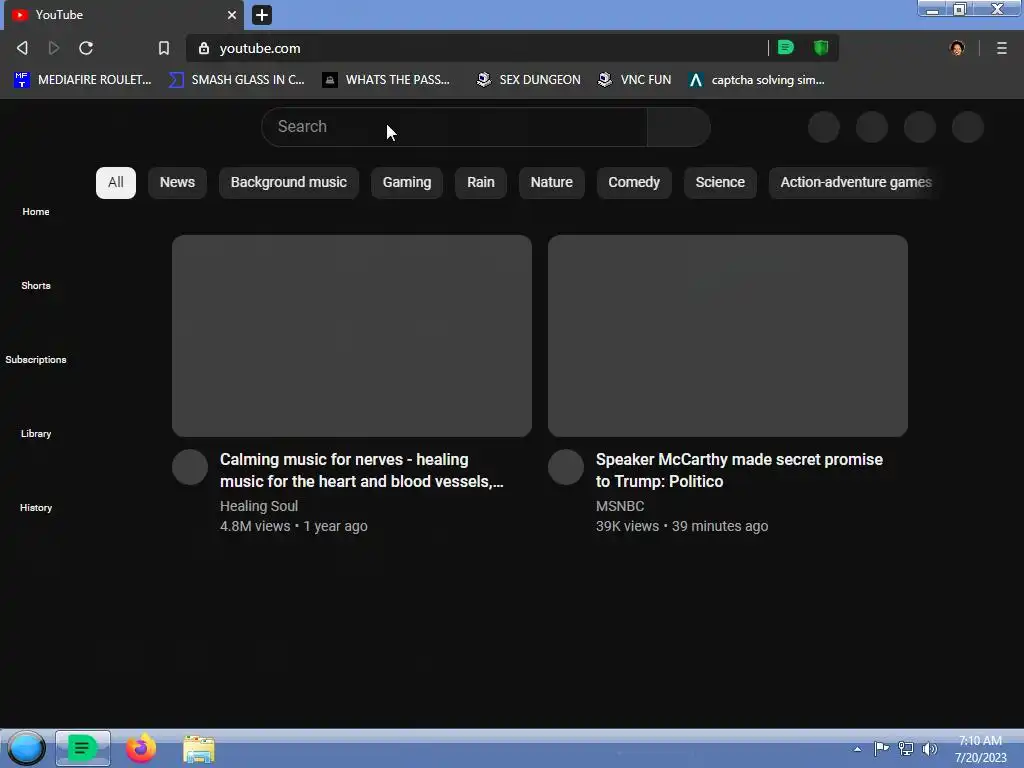Select the News filter chip

pos(177,182)
